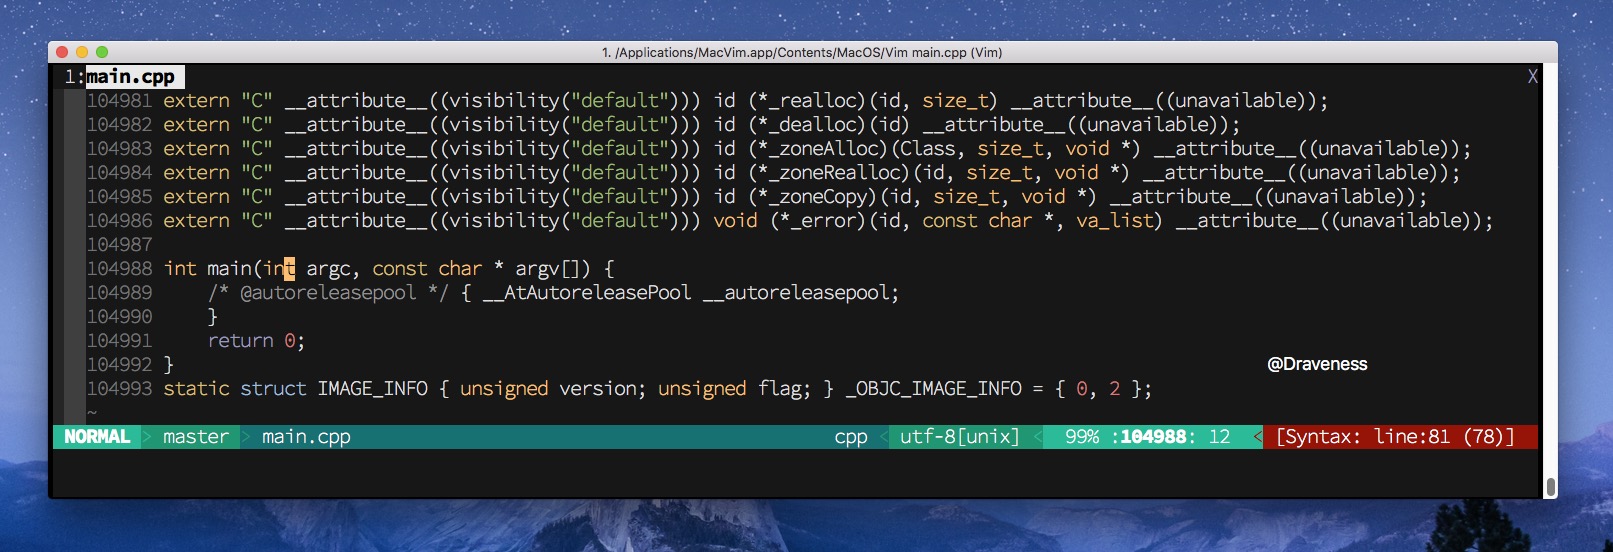Click line number 104984 in the gutter
This screenshot has width=1613, height=552.
tap(120, 173)
